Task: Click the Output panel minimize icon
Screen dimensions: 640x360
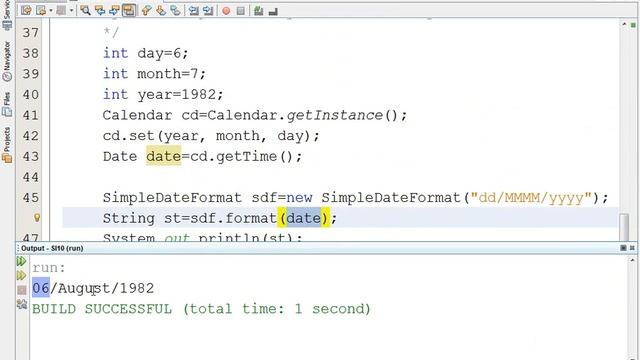Action: (632, 248)
